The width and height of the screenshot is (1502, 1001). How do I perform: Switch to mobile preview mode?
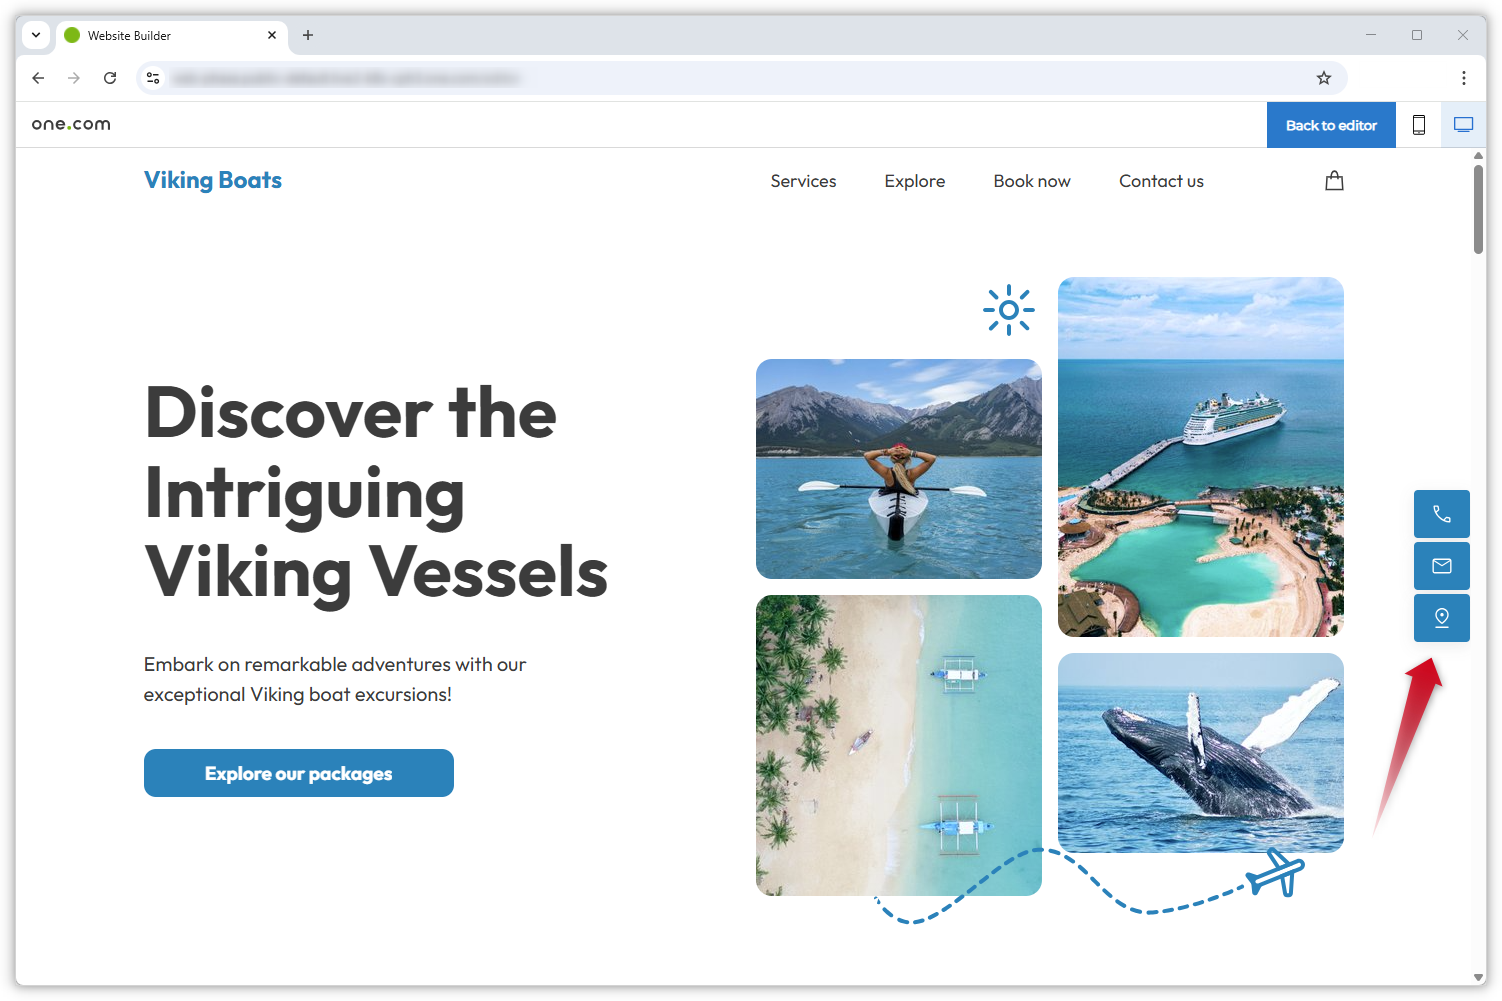pos(1418,125)
